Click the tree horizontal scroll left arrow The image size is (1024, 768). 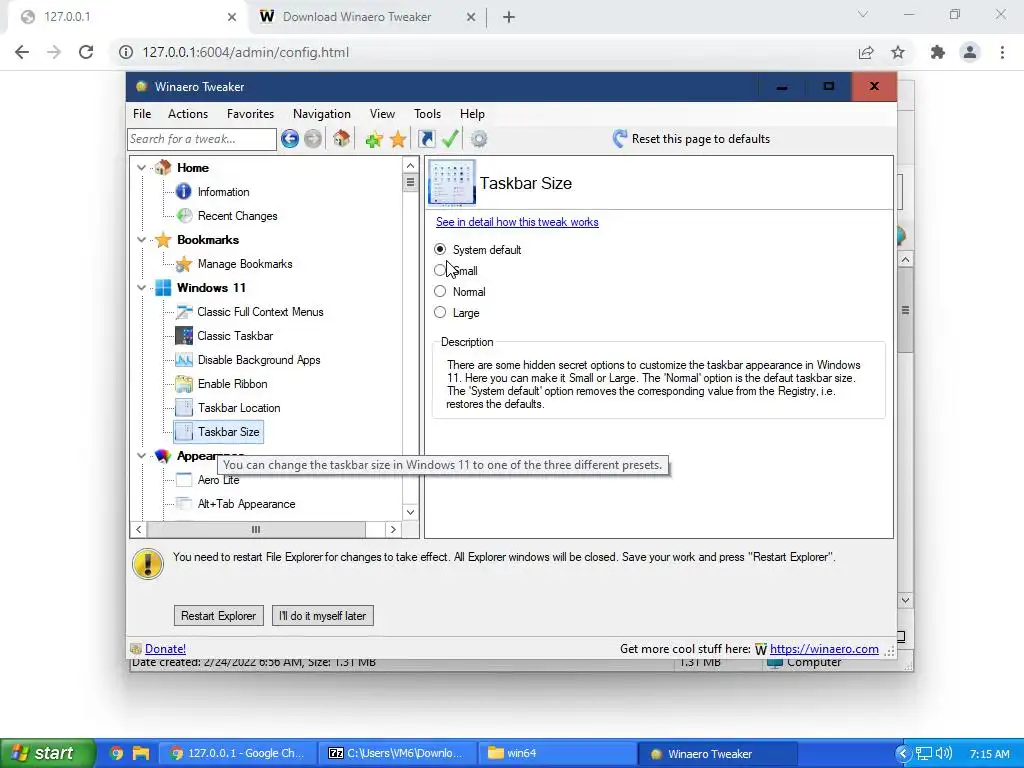(x=138, y=530)
